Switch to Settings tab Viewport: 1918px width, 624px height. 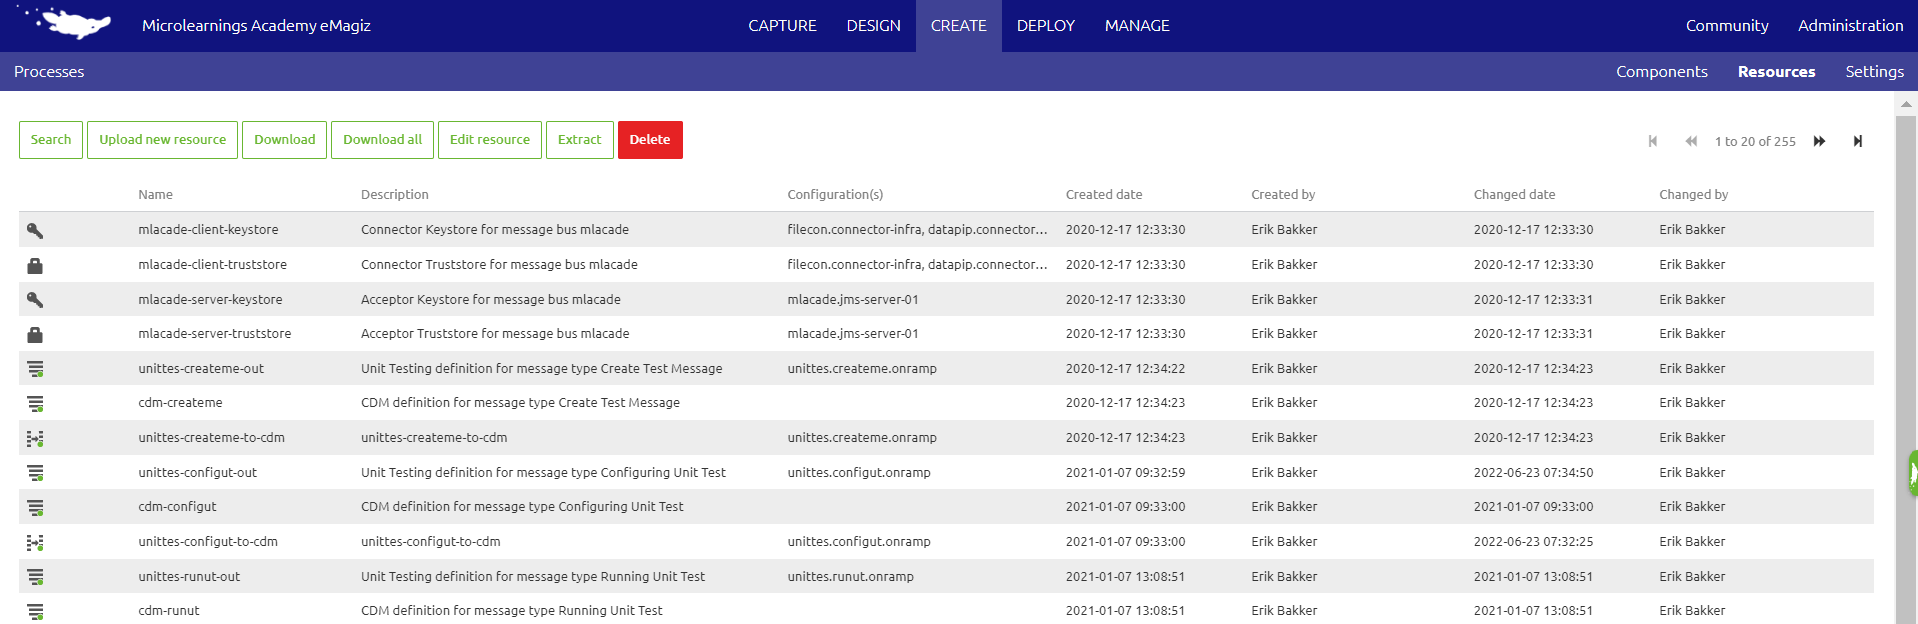click(1874, 72)
